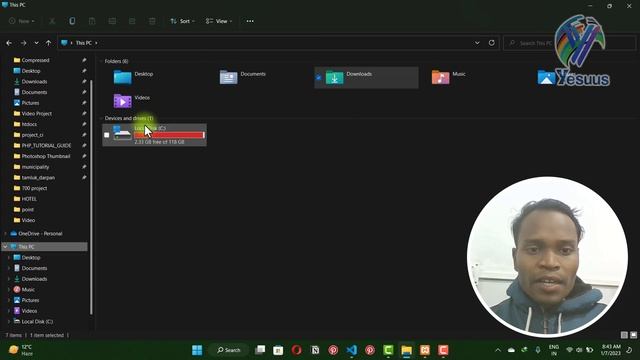The height and width of the screenshot is (360, 640).
Task: Open the View dropdown menu
Action: [x=219, y=21]
